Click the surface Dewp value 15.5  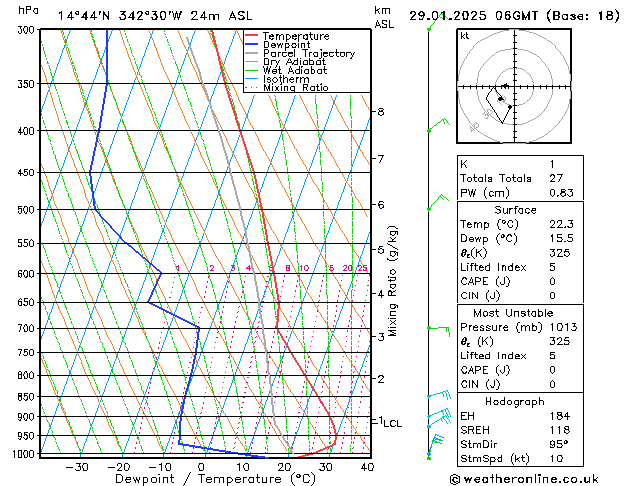tap(561, 239)
